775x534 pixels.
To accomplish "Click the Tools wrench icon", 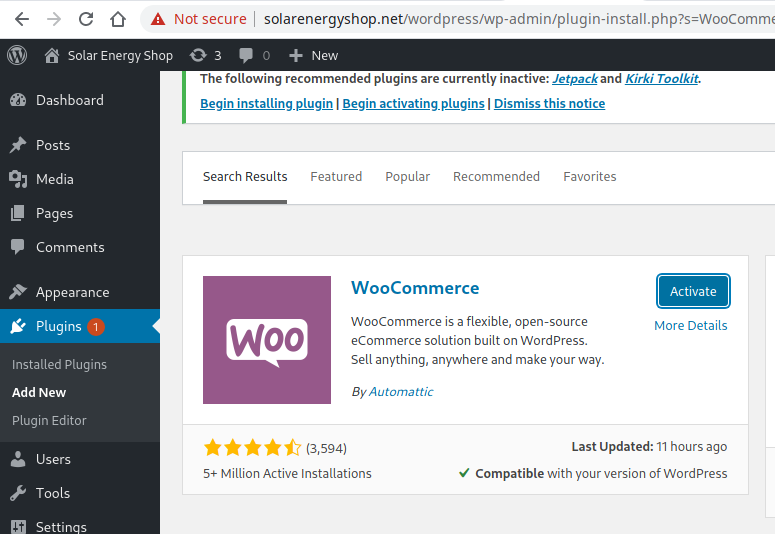I will 18,493.
